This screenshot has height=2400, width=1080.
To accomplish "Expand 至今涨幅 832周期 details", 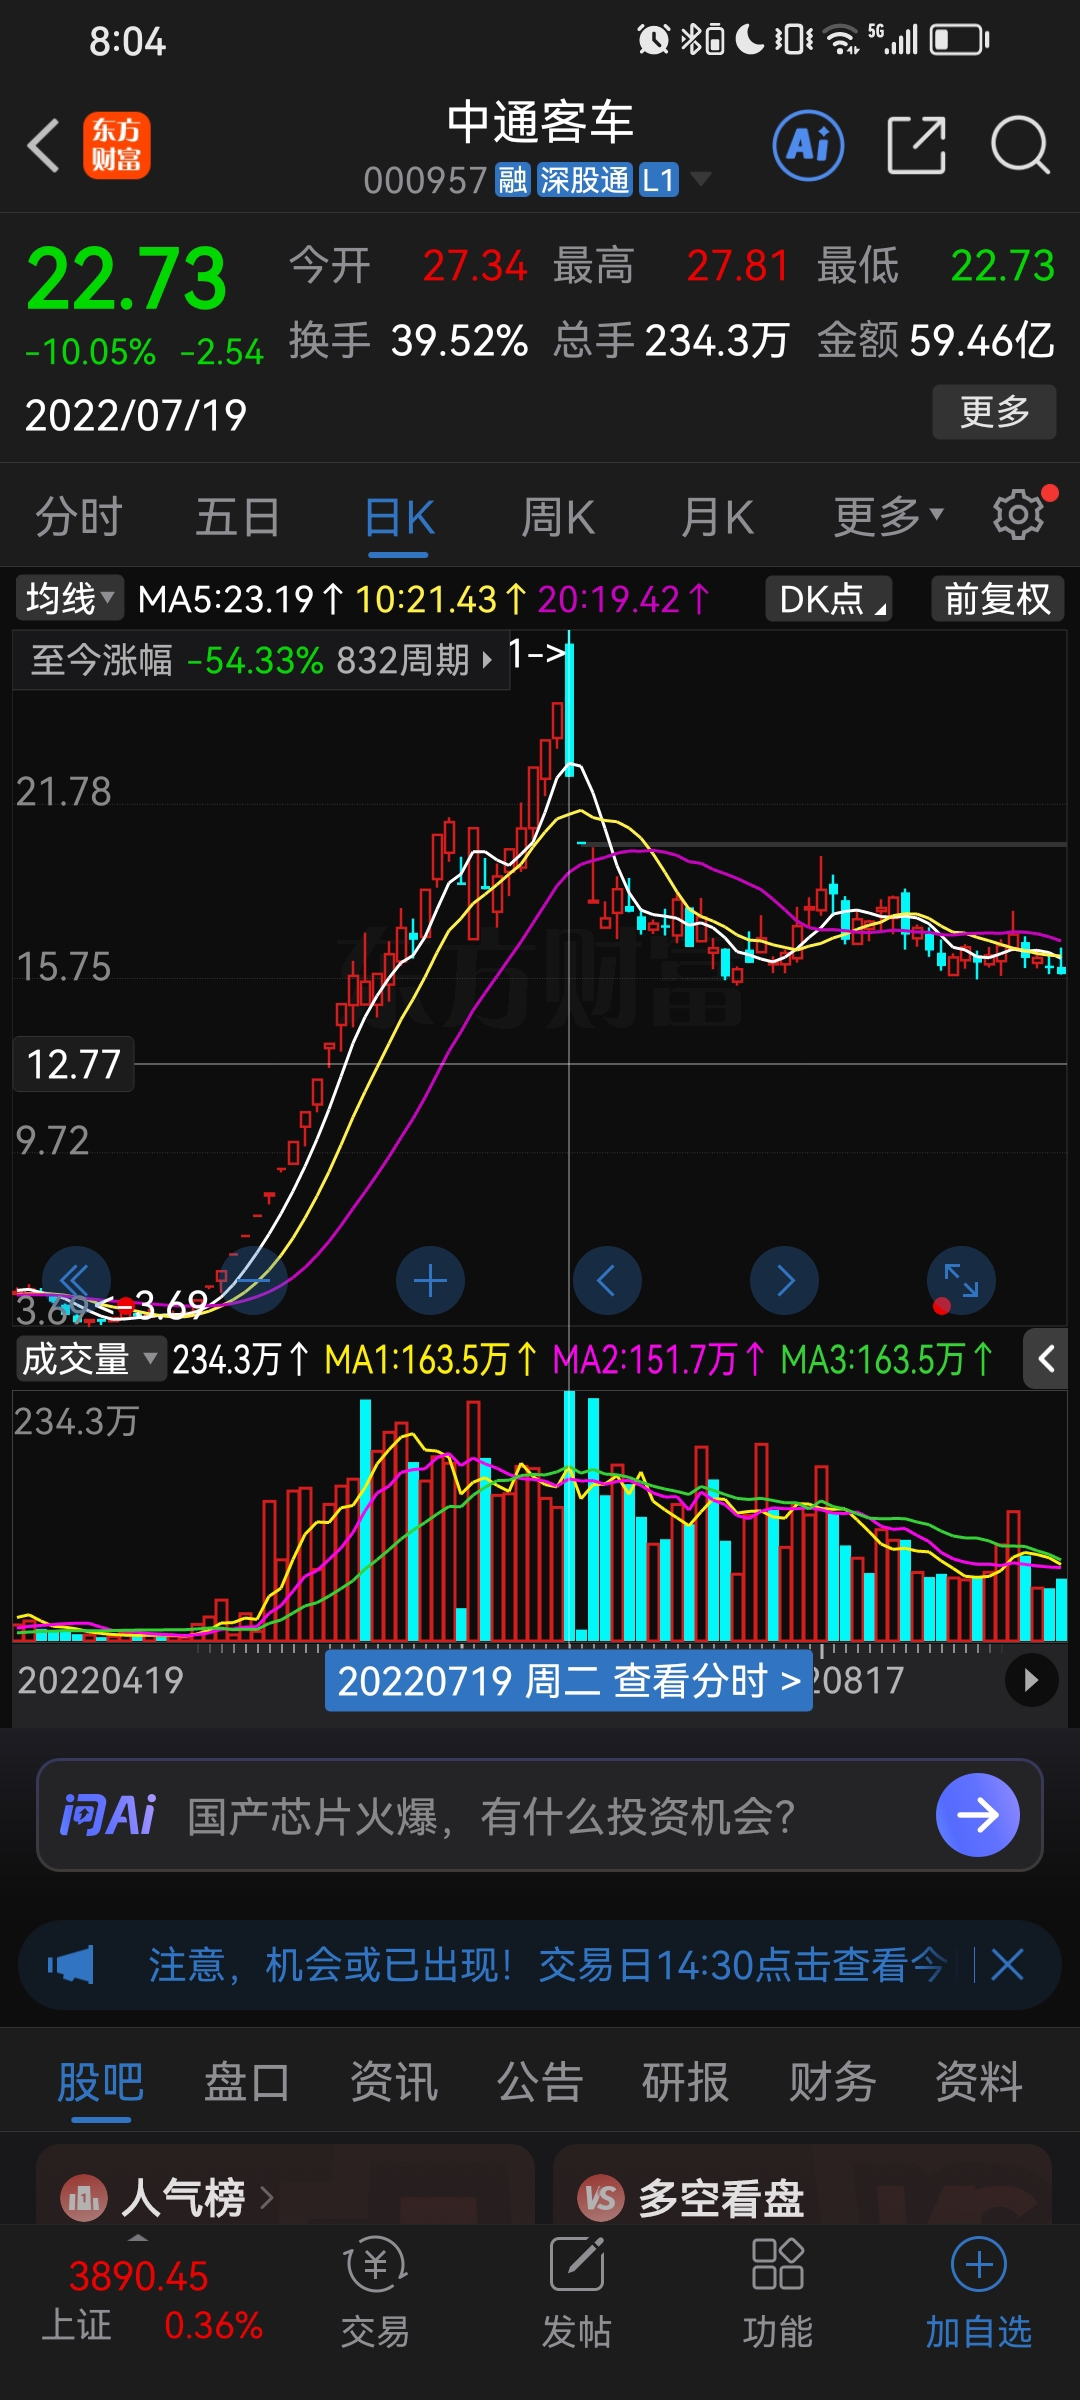I will click(x=261, y=660).
